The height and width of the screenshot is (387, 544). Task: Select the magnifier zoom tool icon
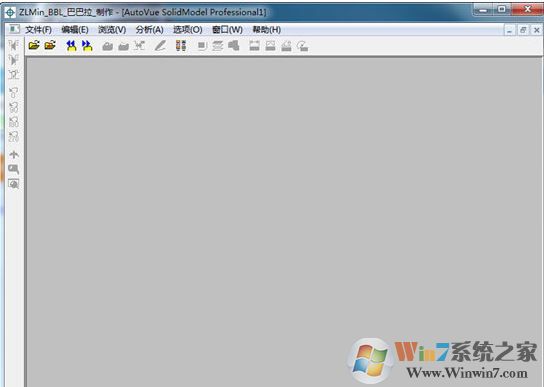tap(14, 169)
